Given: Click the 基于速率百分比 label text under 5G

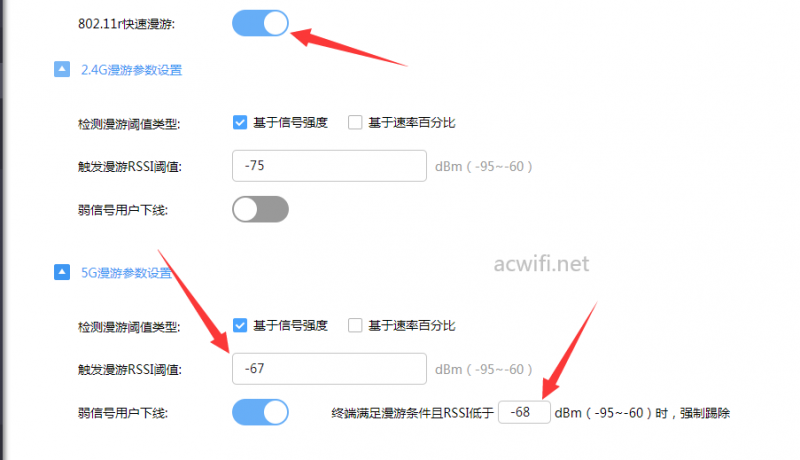Looking at the screenshot, I should (412, 325).
